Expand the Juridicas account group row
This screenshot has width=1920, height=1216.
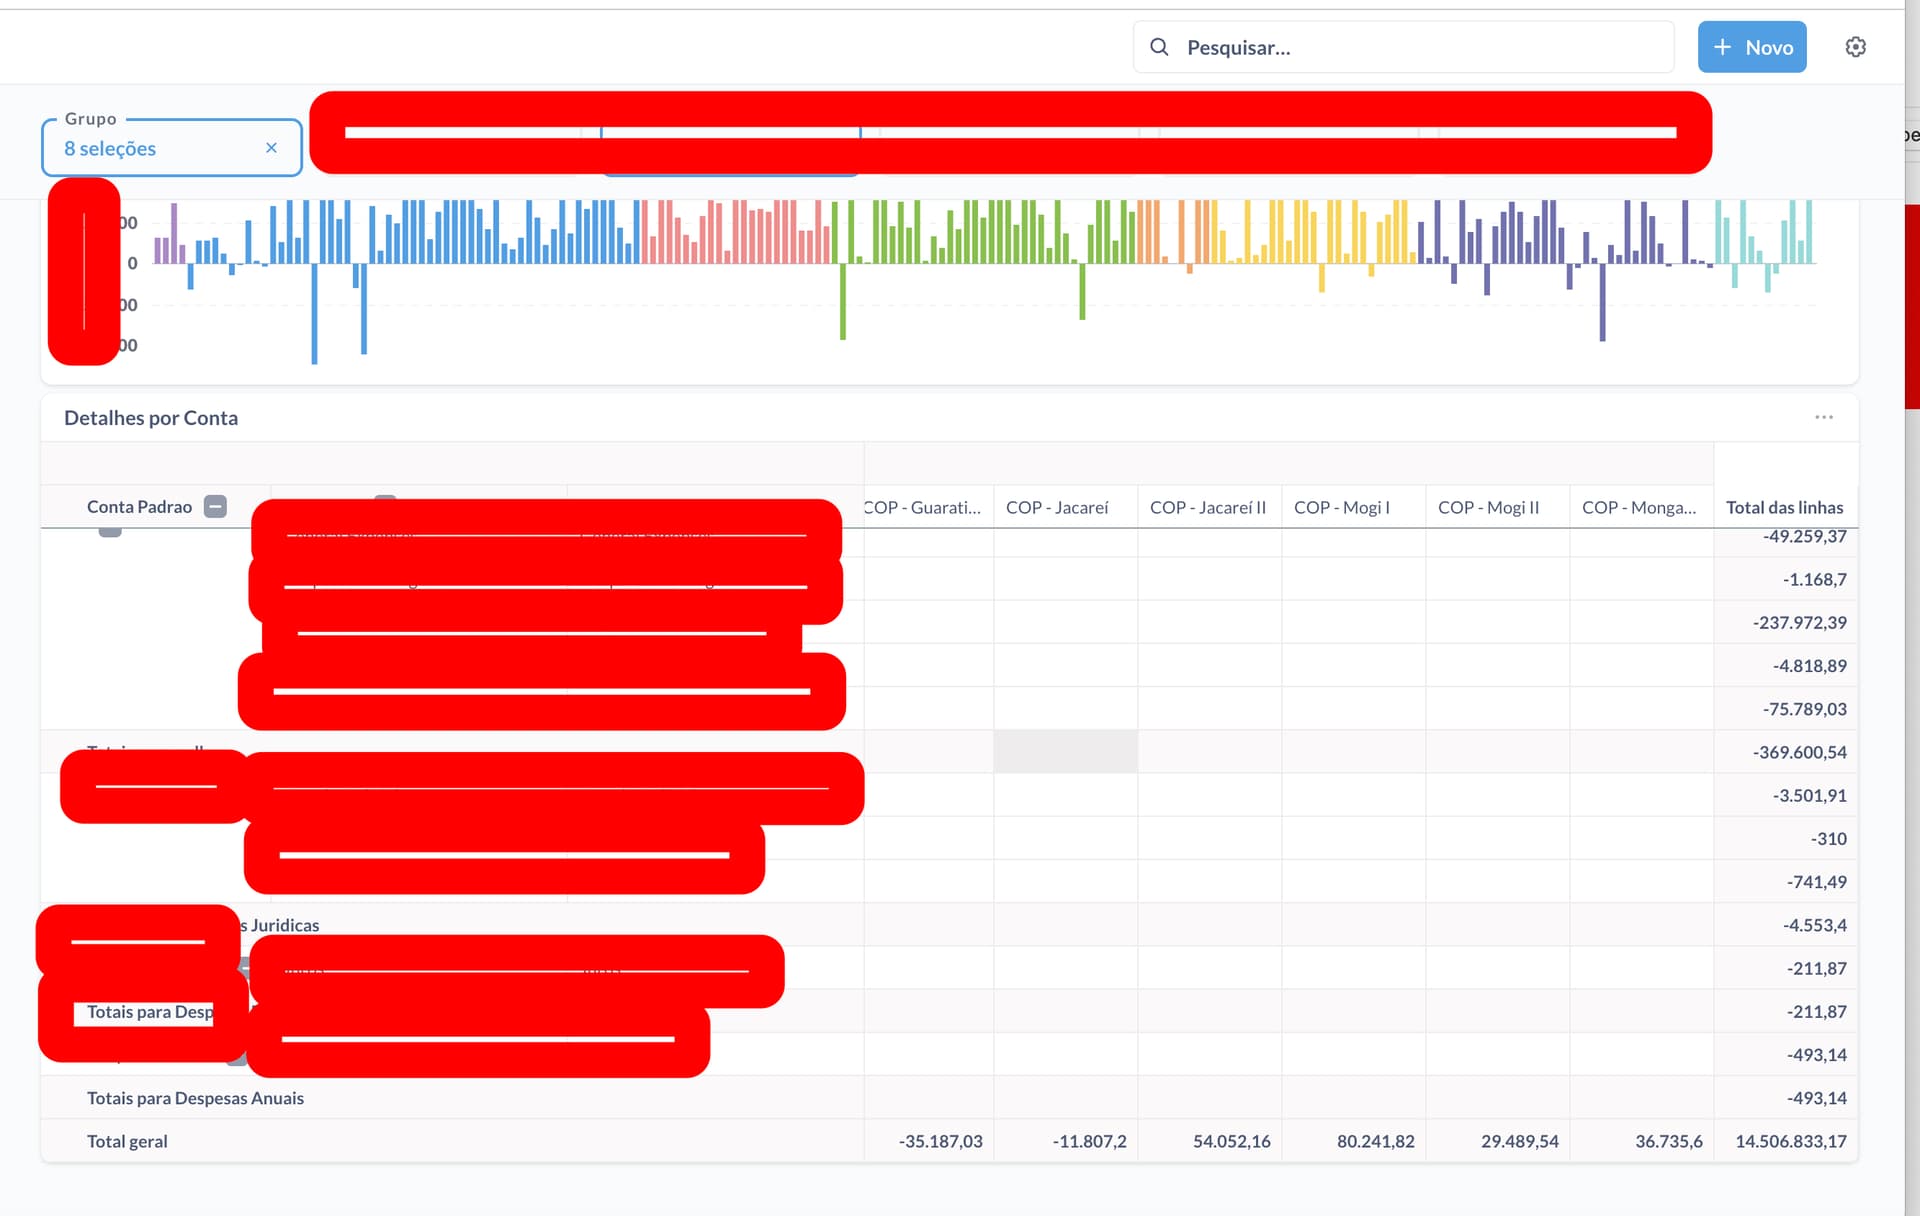click(280, 925)
